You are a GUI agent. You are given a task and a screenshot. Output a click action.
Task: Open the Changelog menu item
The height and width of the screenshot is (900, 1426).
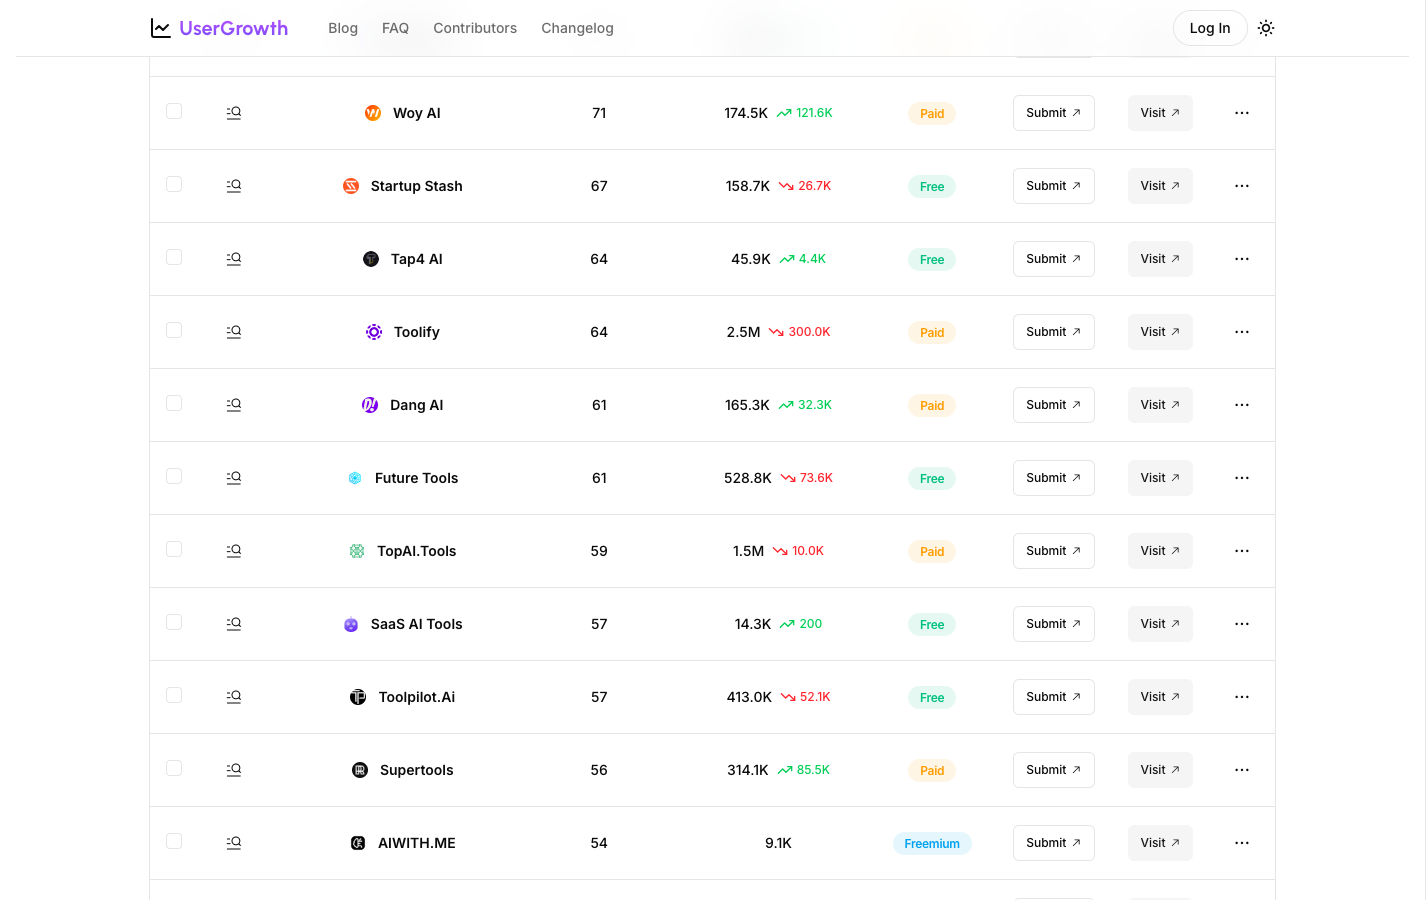[577, 28]
